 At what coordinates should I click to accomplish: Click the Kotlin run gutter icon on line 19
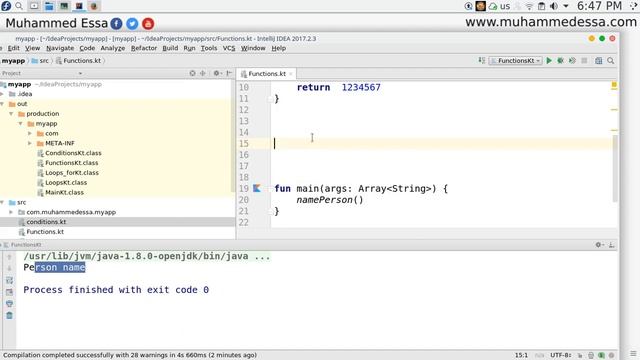coord(257,188)
